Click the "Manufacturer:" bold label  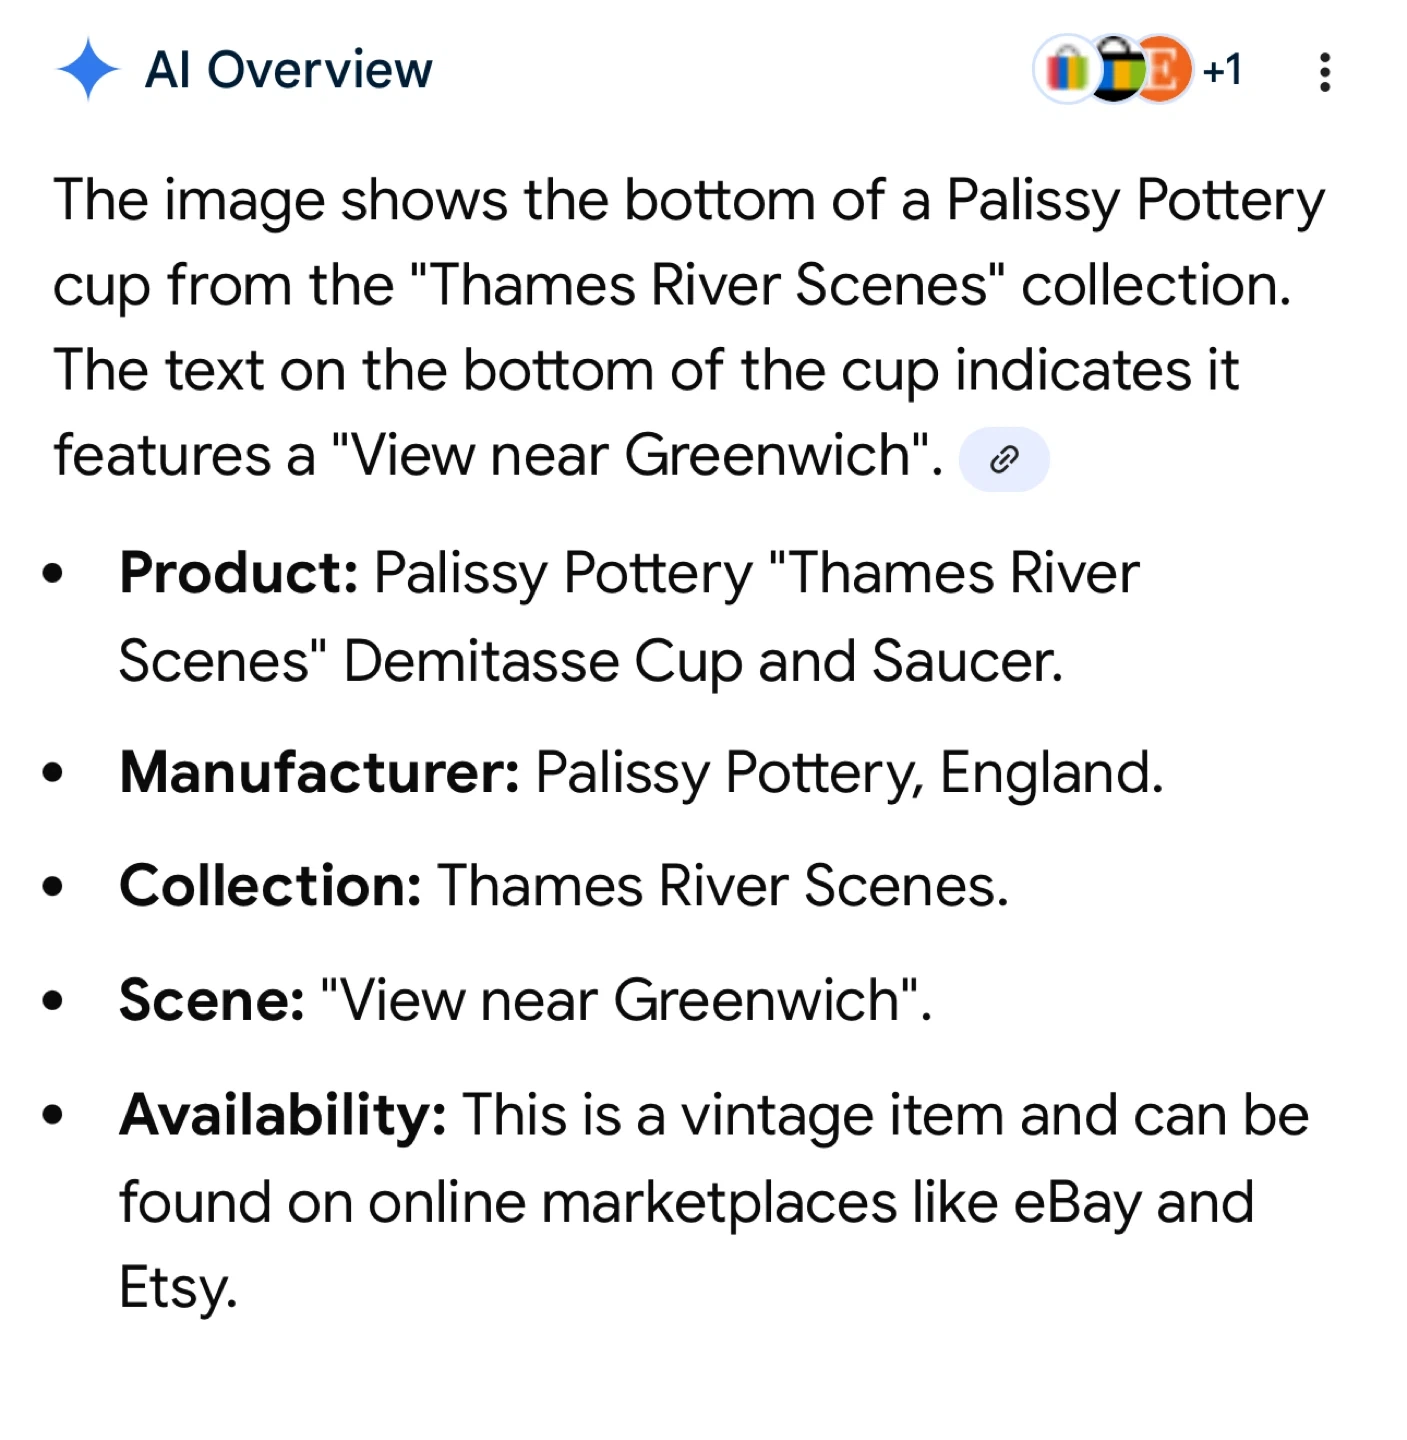[x=319, y=773]
